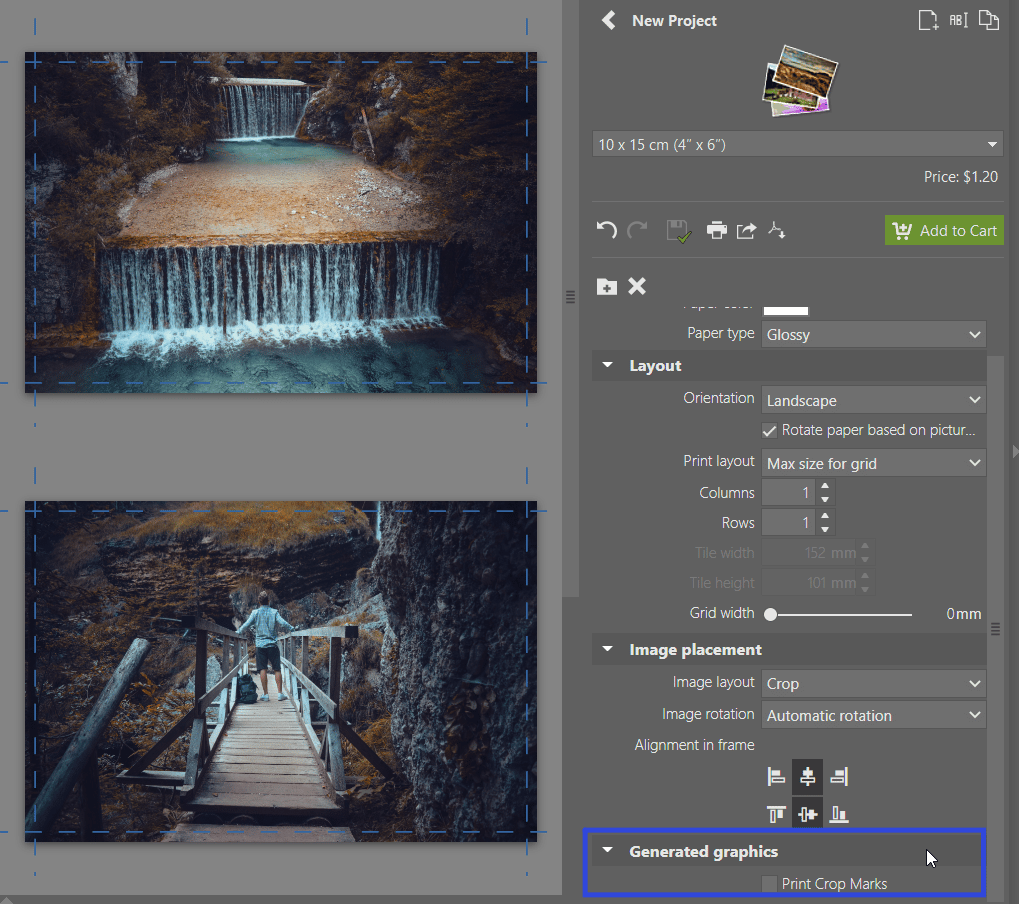Align image left in frame
This screenshot has height=904, width=1019.
point(776,777)
